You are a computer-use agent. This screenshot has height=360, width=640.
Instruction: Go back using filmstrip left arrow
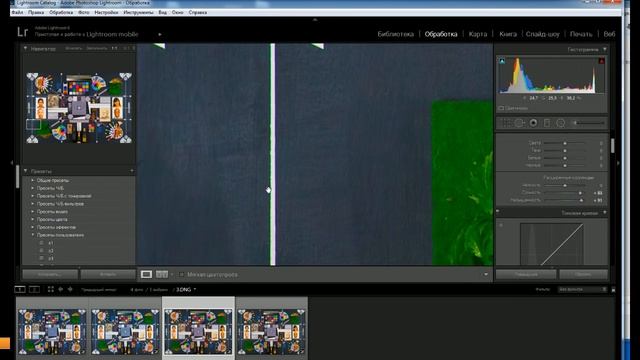(60, 289)
